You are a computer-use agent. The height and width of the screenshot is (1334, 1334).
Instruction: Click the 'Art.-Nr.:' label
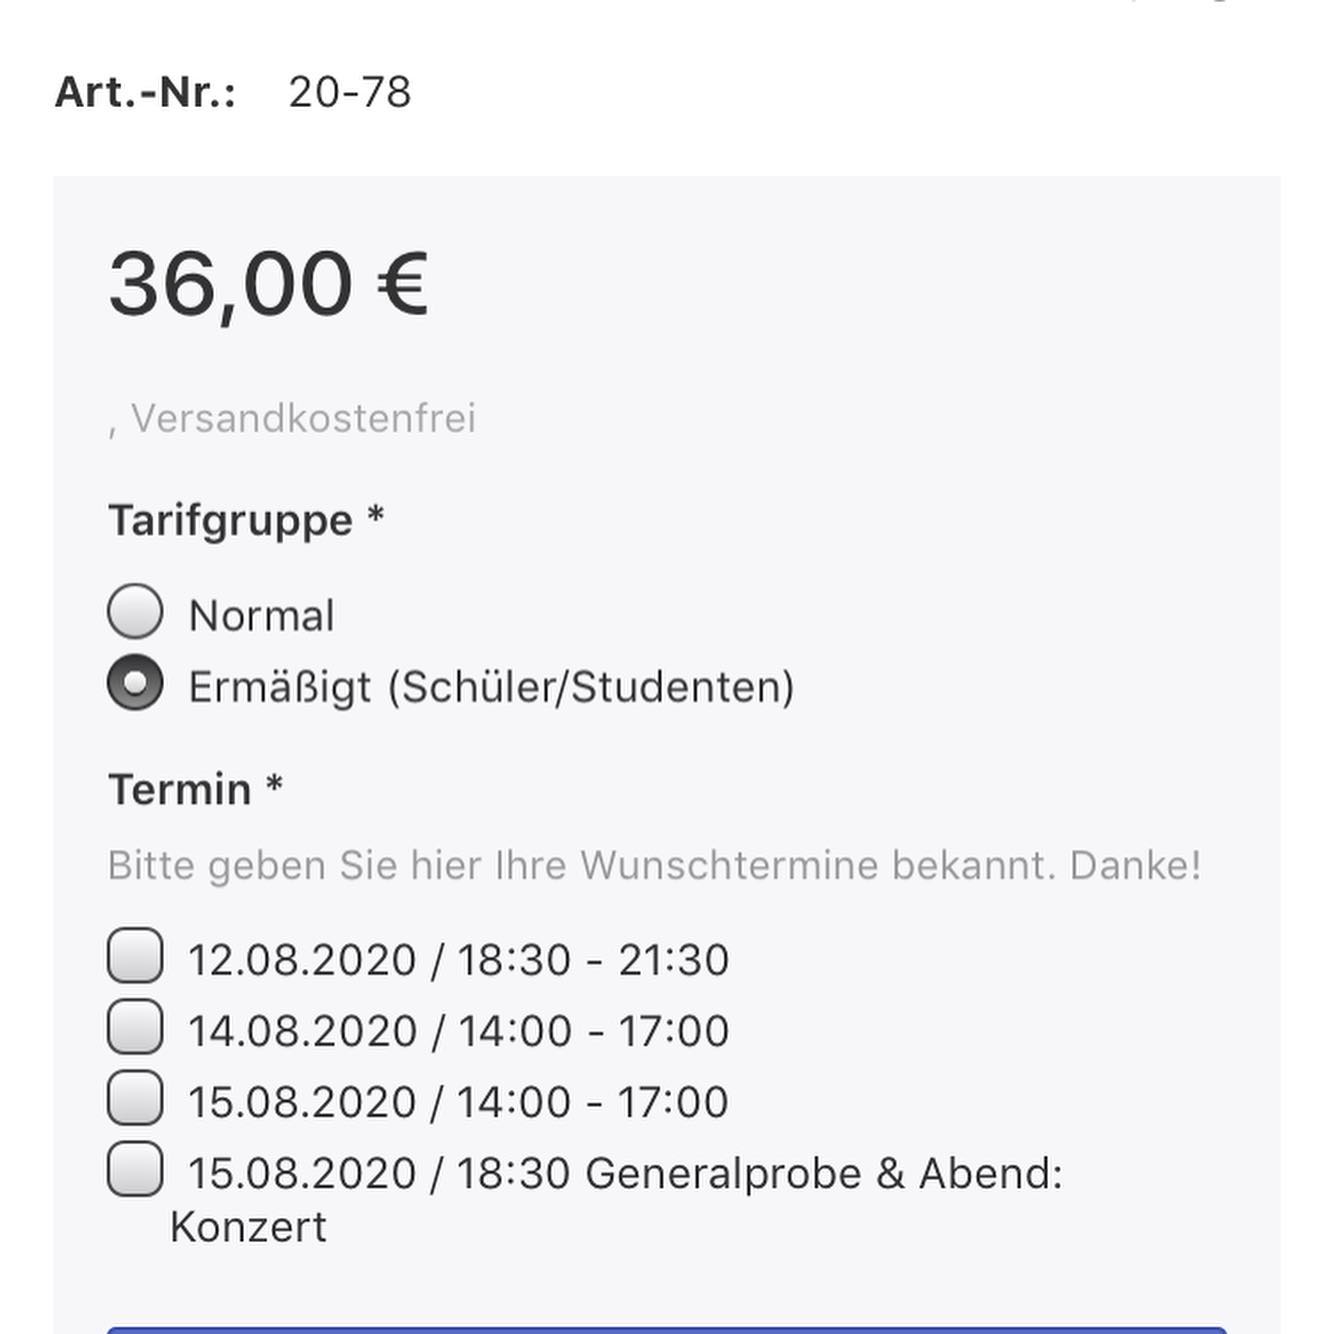click(146, 92)
